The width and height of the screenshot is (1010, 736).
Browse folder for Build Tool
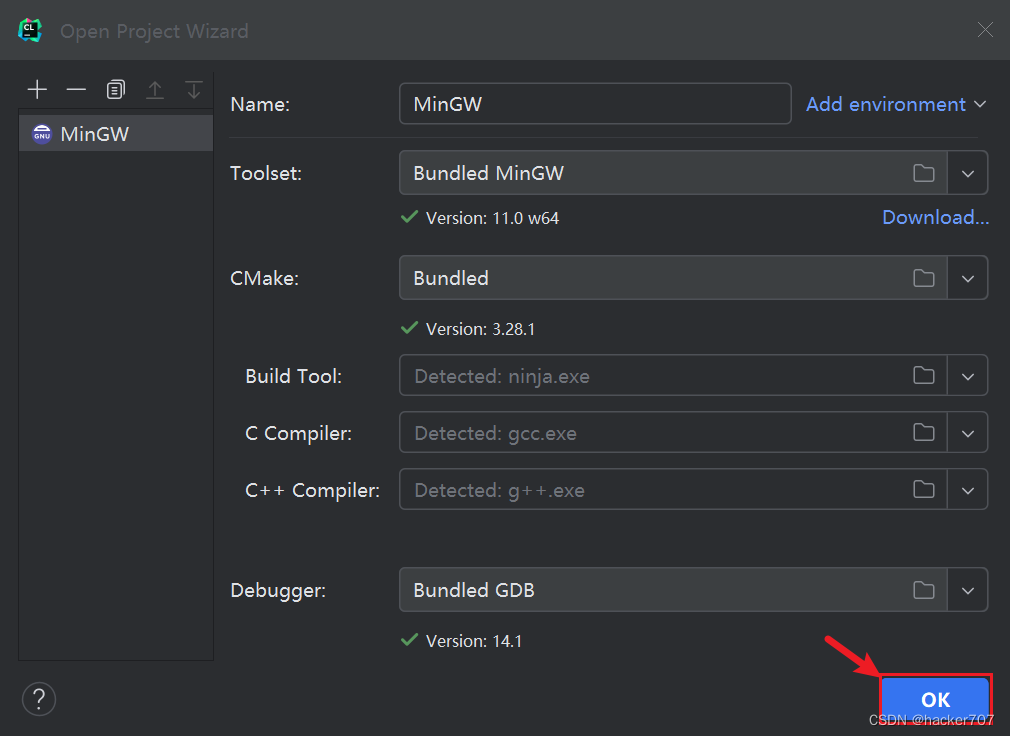(x=924, y=375)
